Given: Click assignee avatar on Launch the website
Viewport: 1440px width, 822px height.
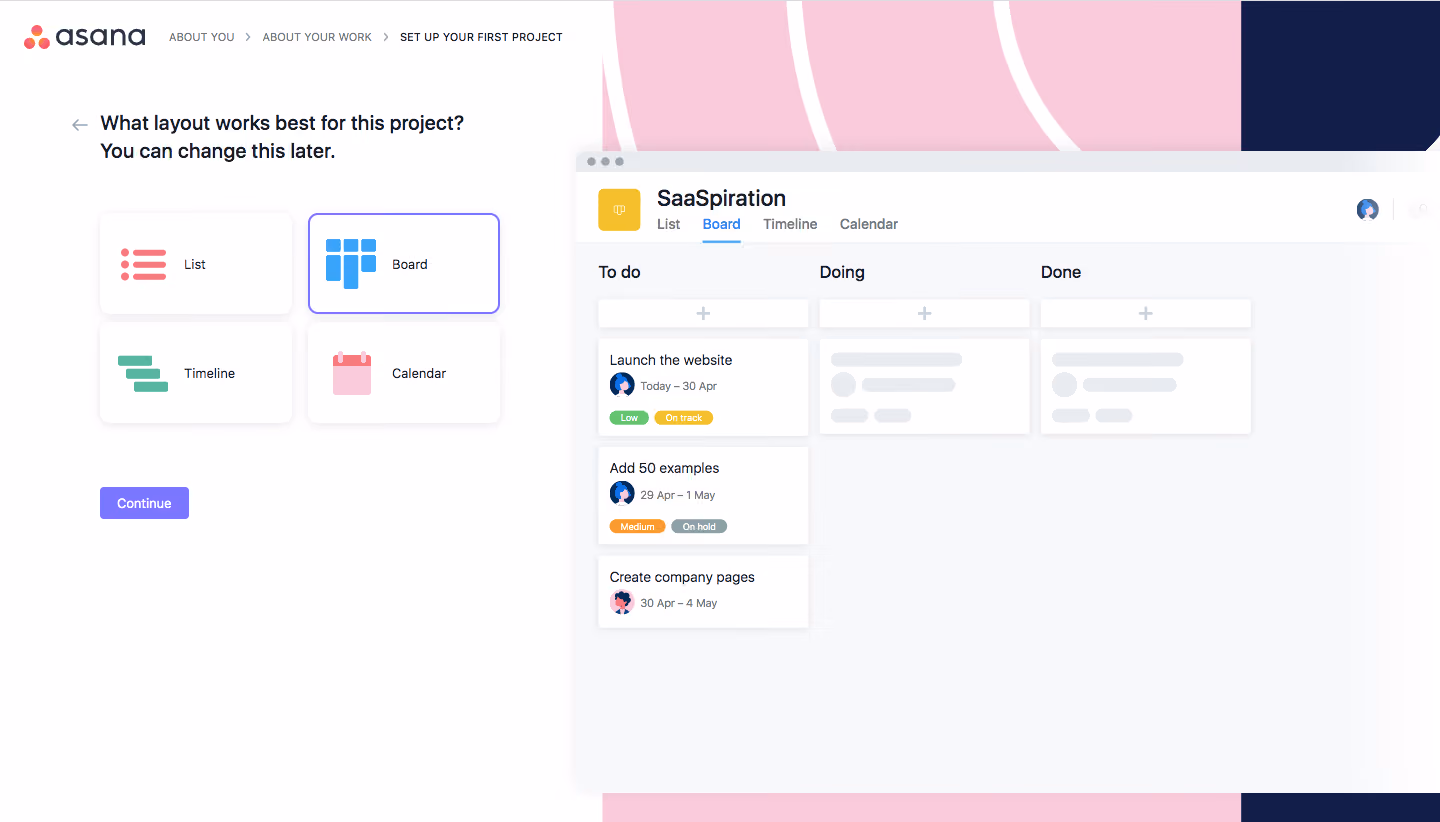Looking at the screenshot, I should click(622, 385).
